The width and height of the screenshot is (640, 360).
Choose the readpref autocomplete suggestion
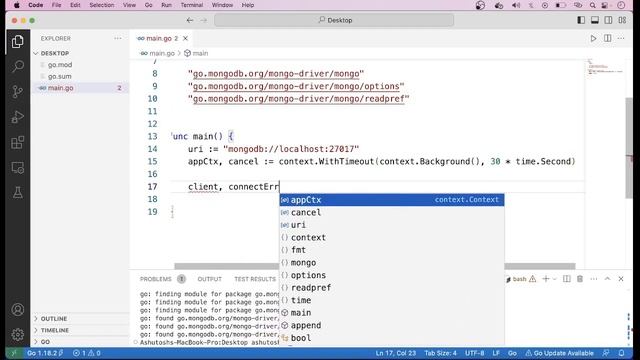(x=392, y=288)
